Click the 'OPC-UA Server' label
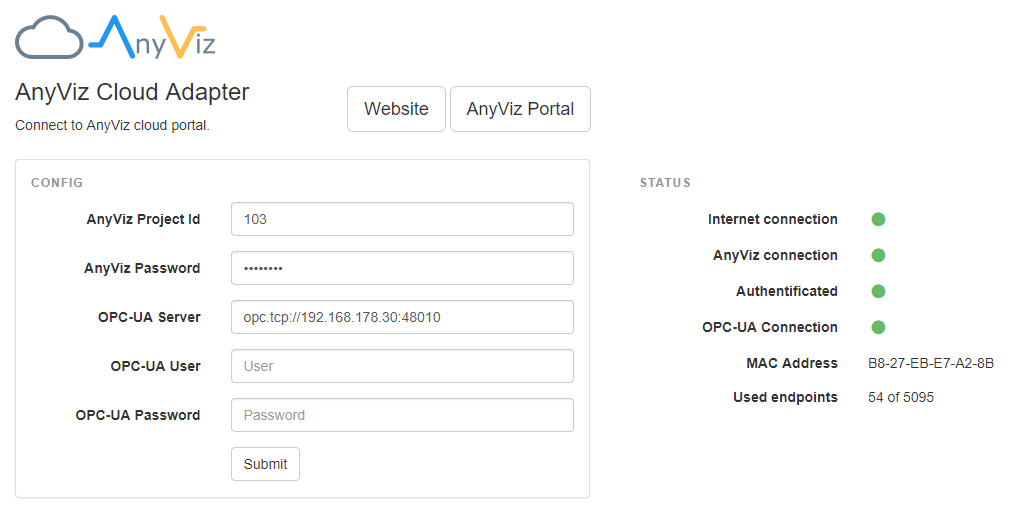Screen dimensions: 1022x506 (x=149, y=317)
